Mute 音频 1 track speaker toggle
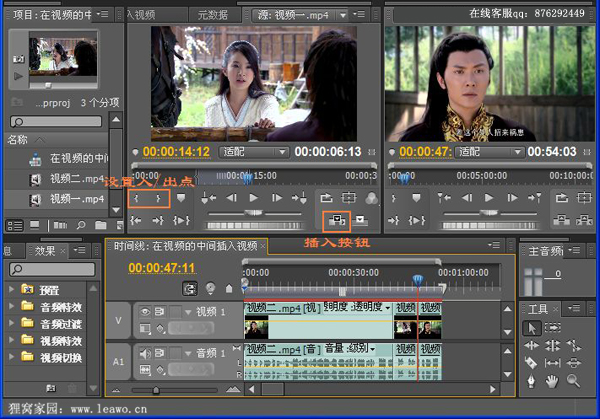 [x=145, y=353]
